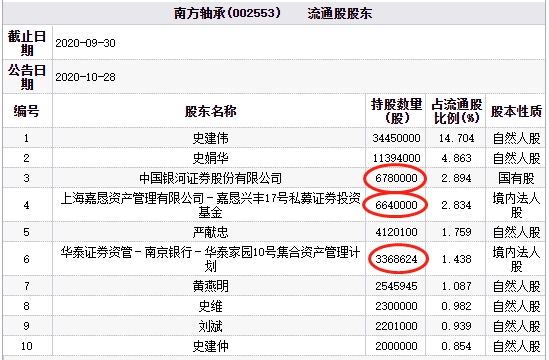The height and width of the screenshot is (360, 549).
Task: Click 自然人股 cell for 黄燕明
Action: 516,286
